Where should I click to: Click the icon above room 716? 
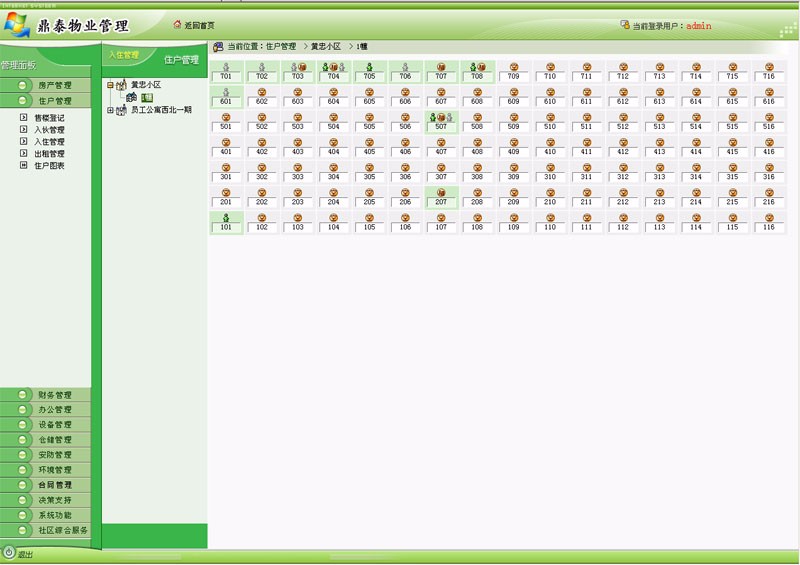tap(768, 67)
